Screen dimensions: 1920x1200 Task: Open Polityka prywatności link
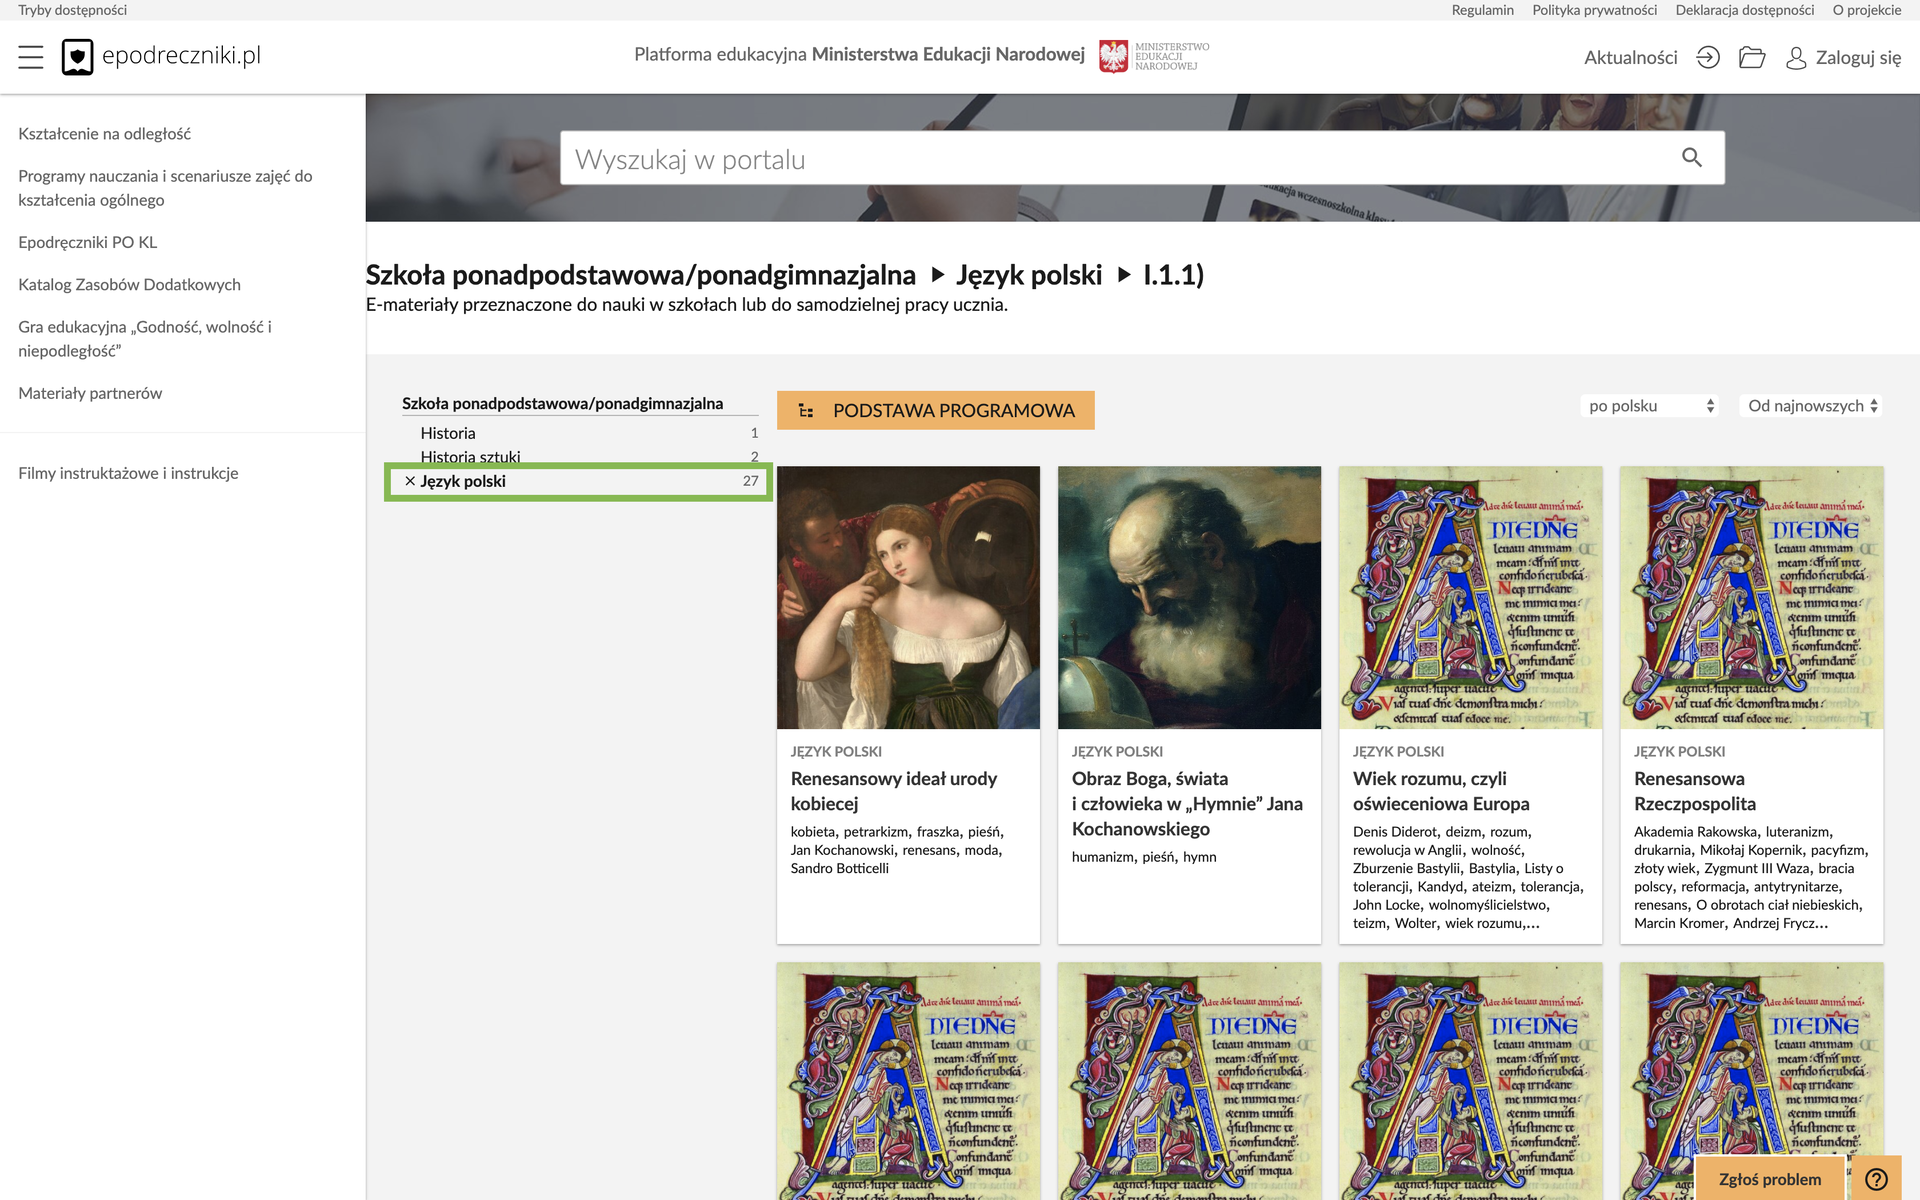tap(1594, 10)
